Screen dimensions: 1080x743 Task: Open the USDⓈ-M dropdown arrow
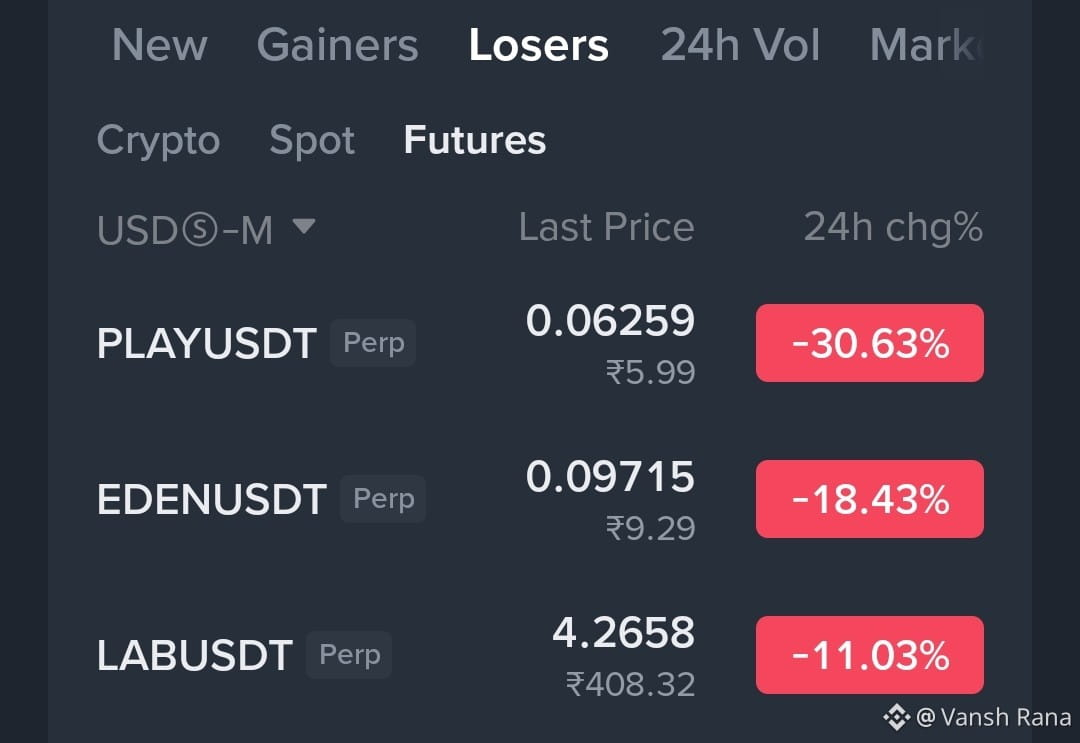(304, 226)
